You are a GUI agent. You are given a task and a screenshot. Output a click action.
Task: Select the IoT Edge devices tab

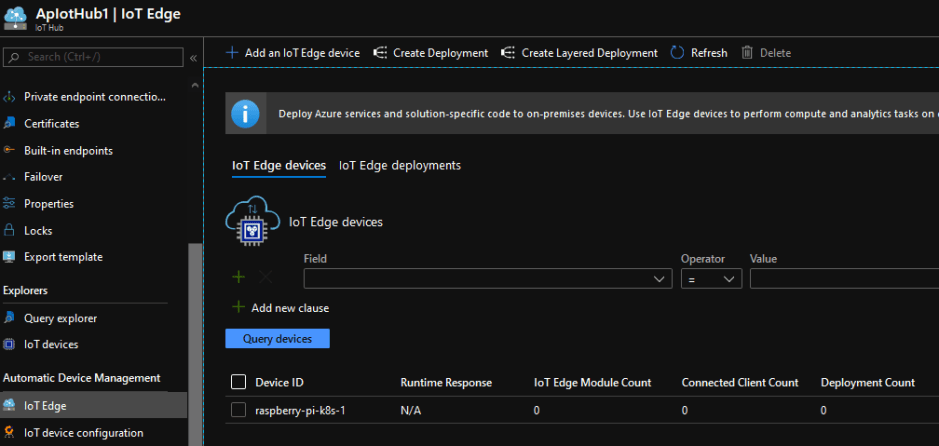(x=278, y=165)
